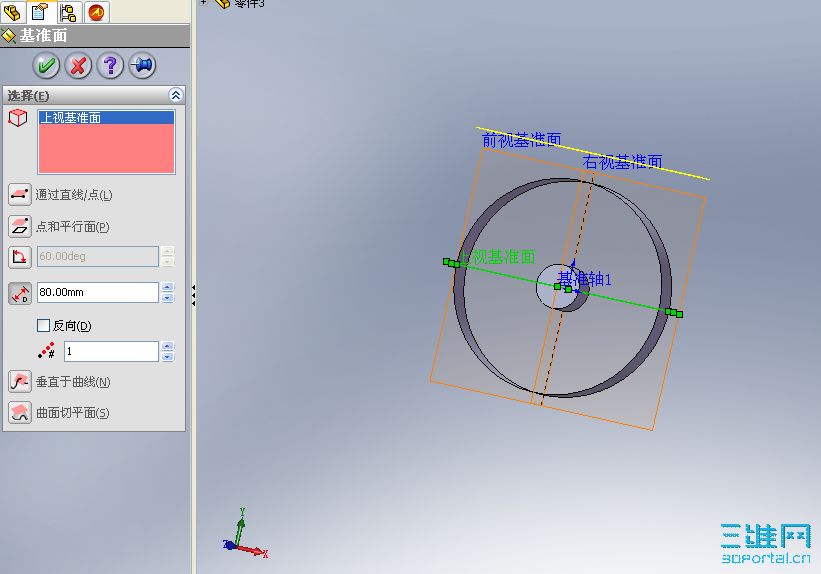Open help with purple question mark
The width and height of the screenshot is (821, 574).
[x=110, y=65]
